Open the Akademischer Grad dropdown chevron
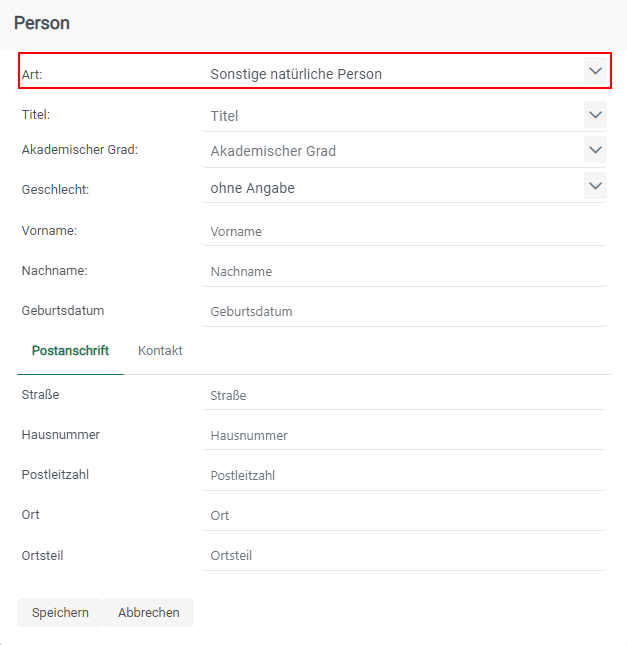Image resolution: width=627 pixels, height=645 pixels. pos(595,151)
